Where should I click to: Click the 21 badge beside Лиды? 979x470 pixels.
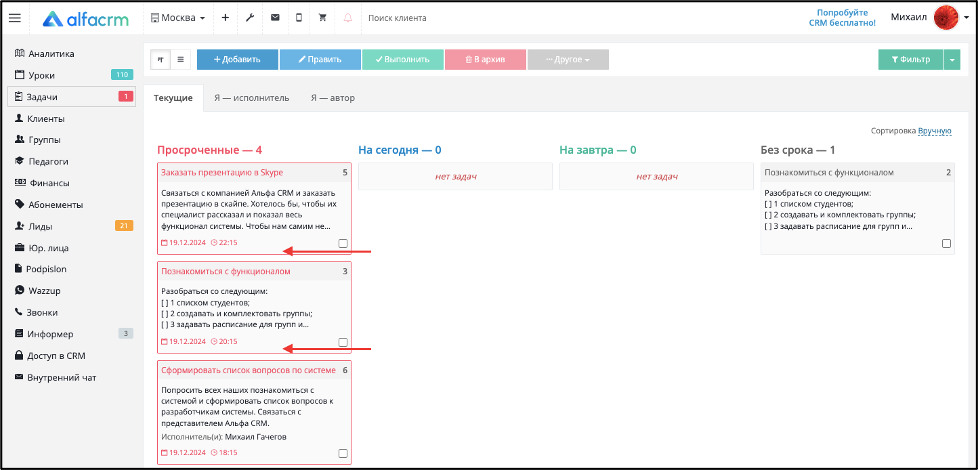click(124, 226)
